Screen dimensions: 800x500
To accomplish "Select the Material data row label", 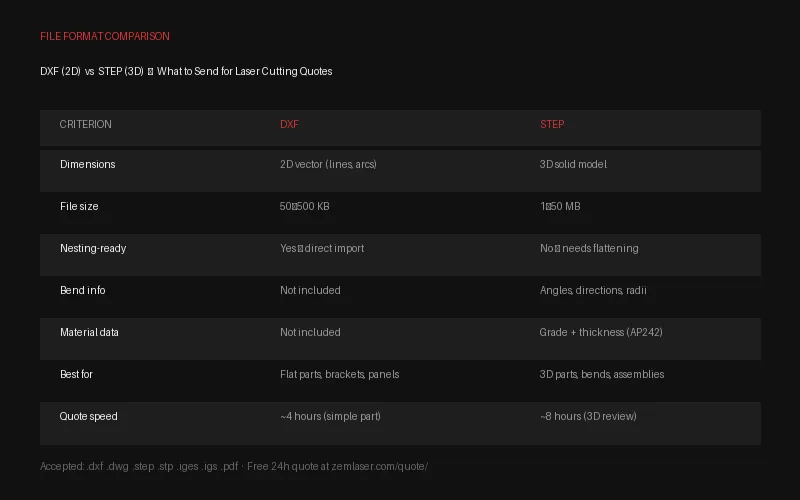I will pyautogui.click(x=89, y=332).
